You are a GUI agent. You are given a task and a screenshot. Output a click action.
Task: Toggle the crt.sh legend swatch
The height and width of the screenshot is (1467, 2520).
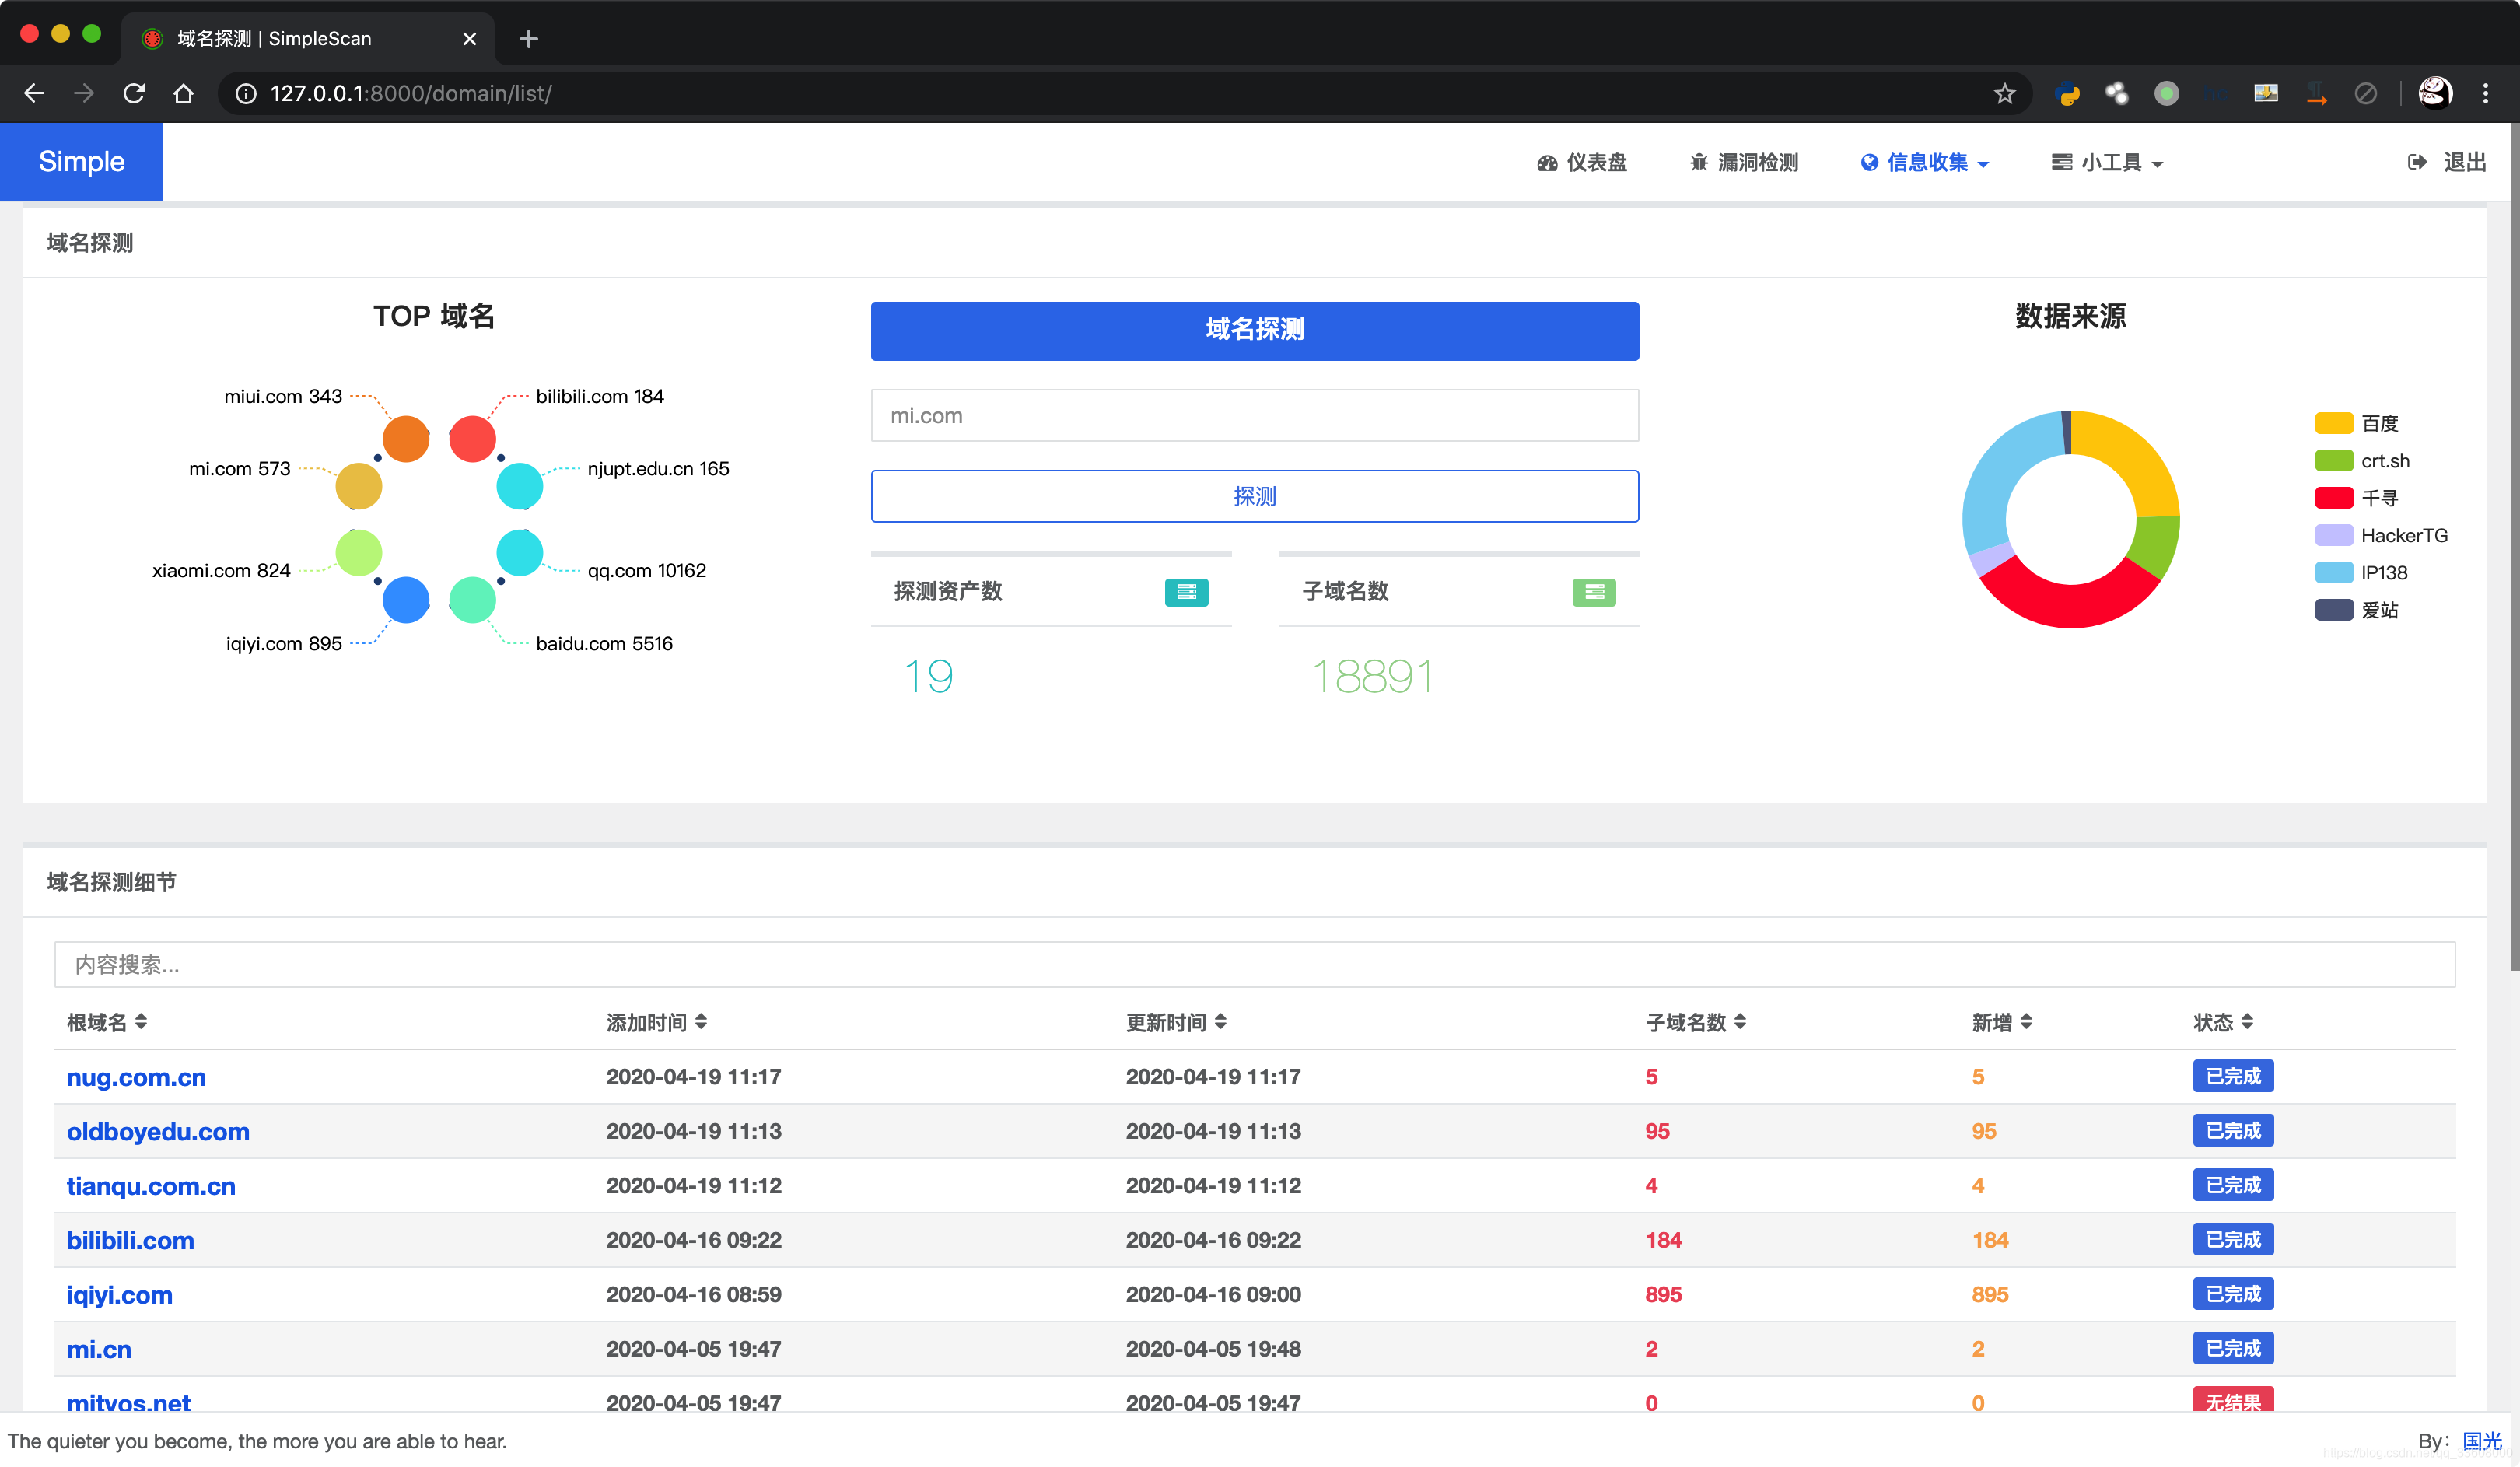coord(2333,460)
